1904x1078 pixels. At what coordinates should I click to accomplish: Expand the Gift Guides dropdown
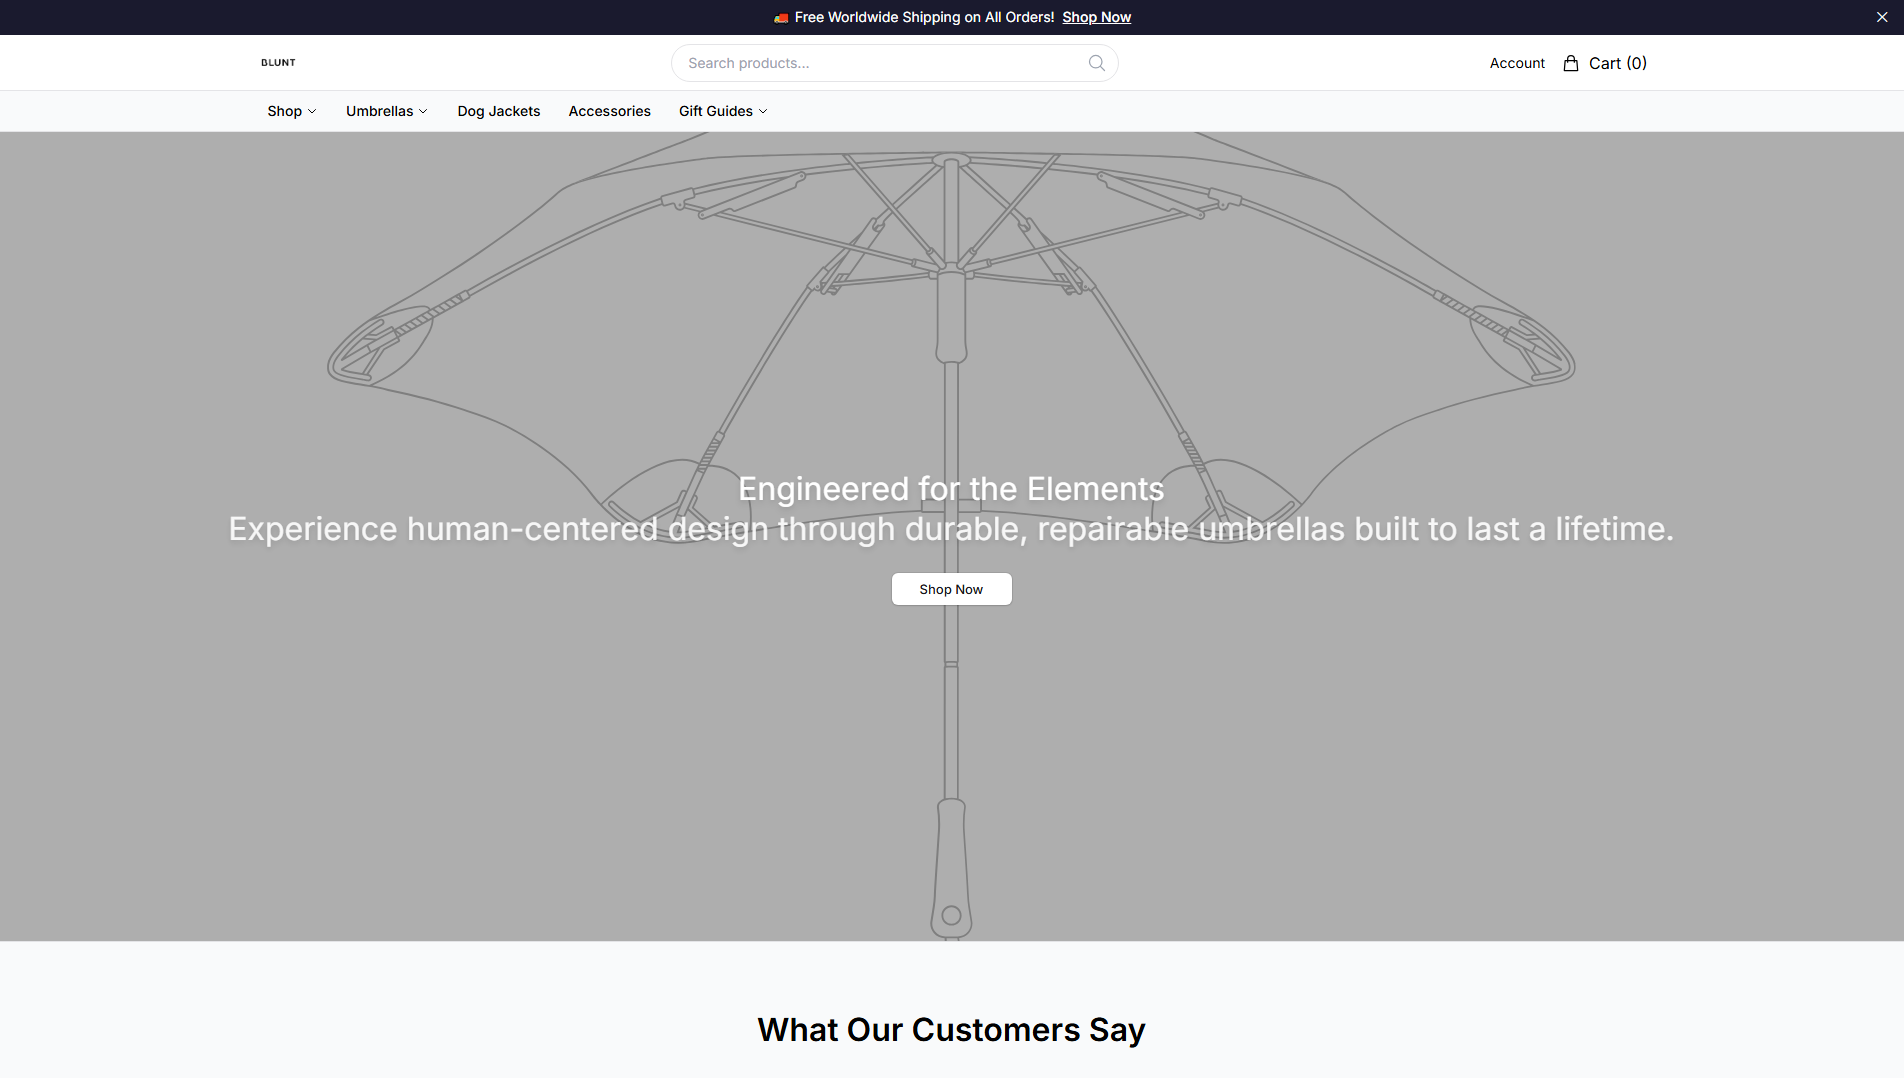click(x=723, y=111)
